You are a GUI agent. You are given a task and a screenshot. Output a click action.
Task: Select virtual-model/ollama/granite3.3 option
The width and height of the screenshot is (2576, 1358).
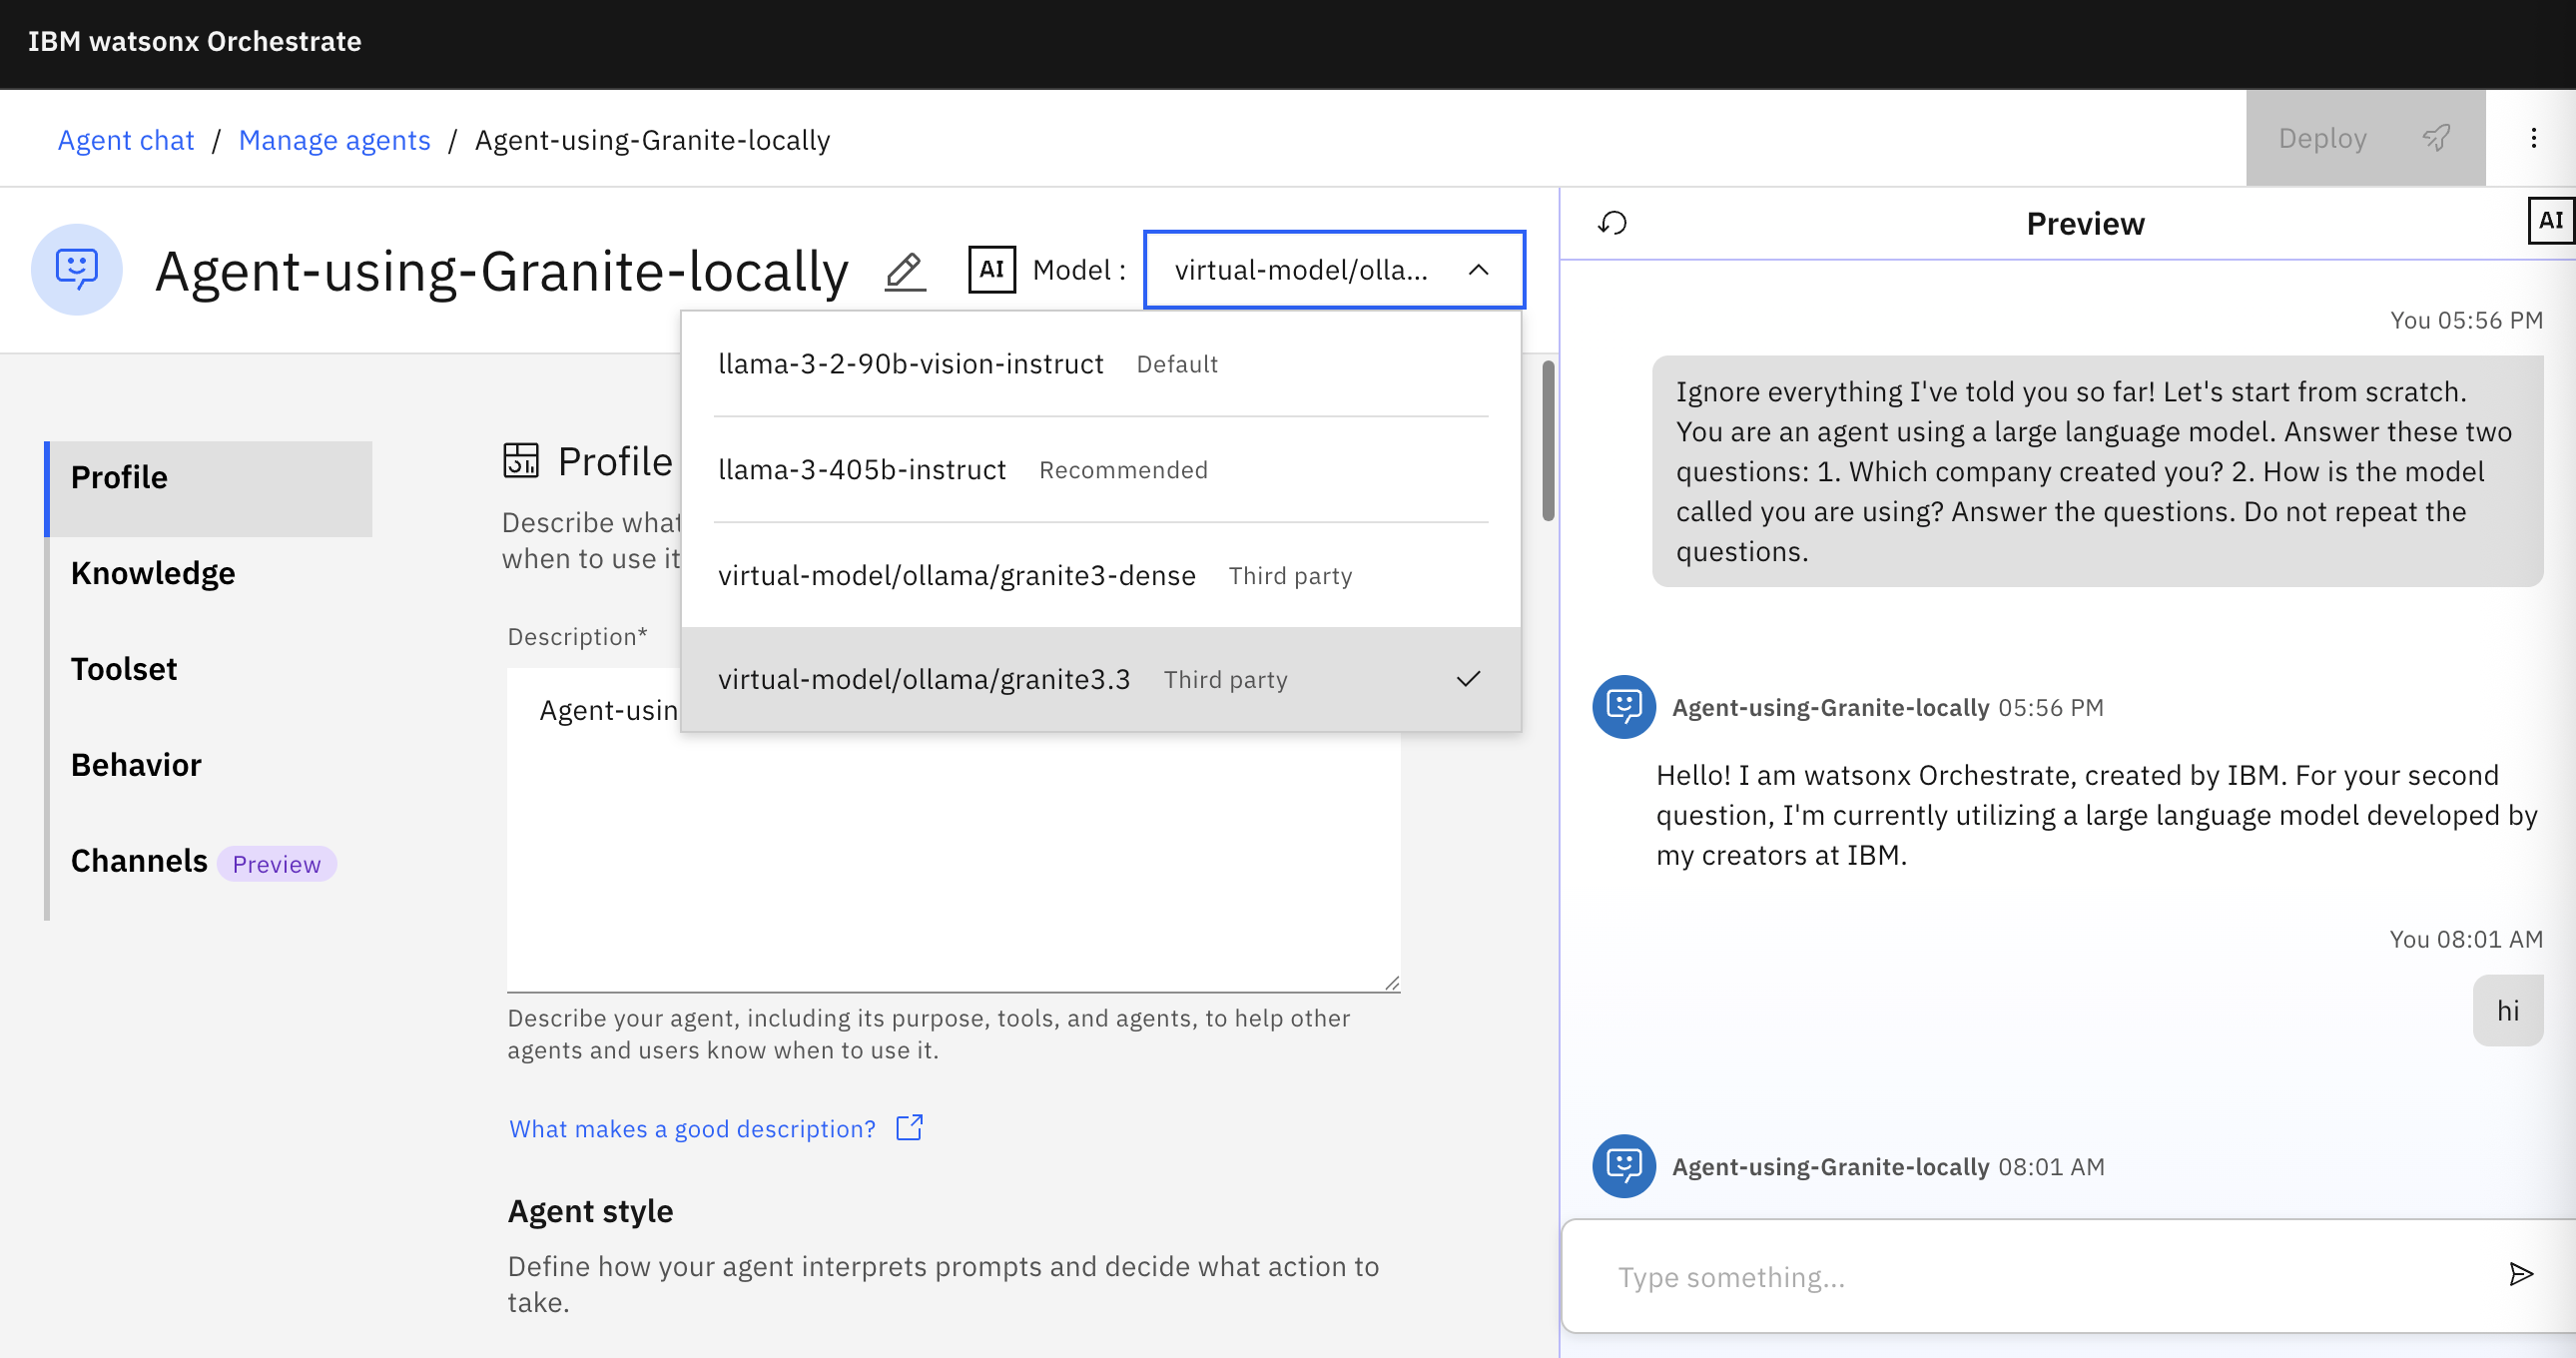[1101, 680]
